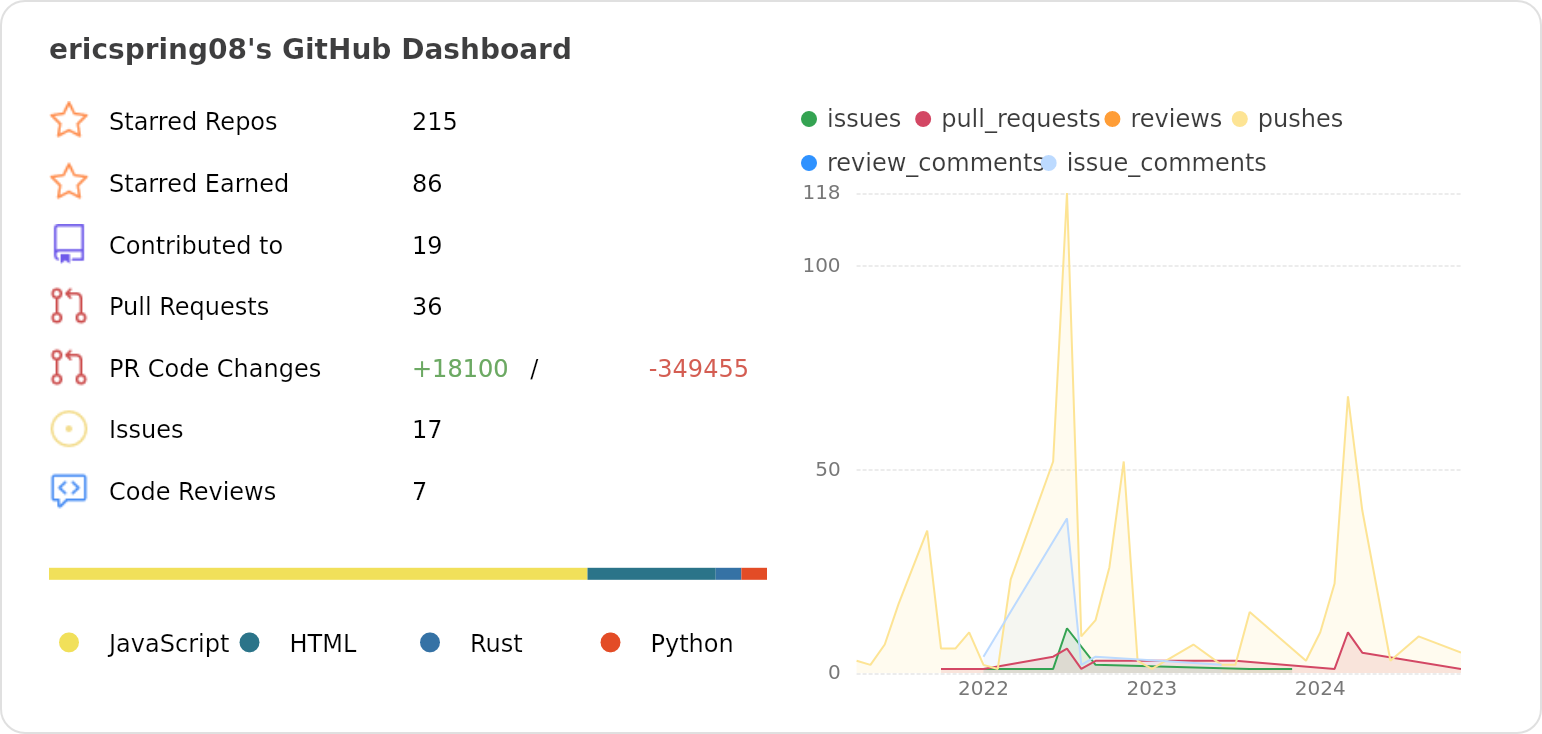The width and height of the screenshot is (1542, 734).
Task: Click the reviews legend label
Action: (x=1176, y=119)
